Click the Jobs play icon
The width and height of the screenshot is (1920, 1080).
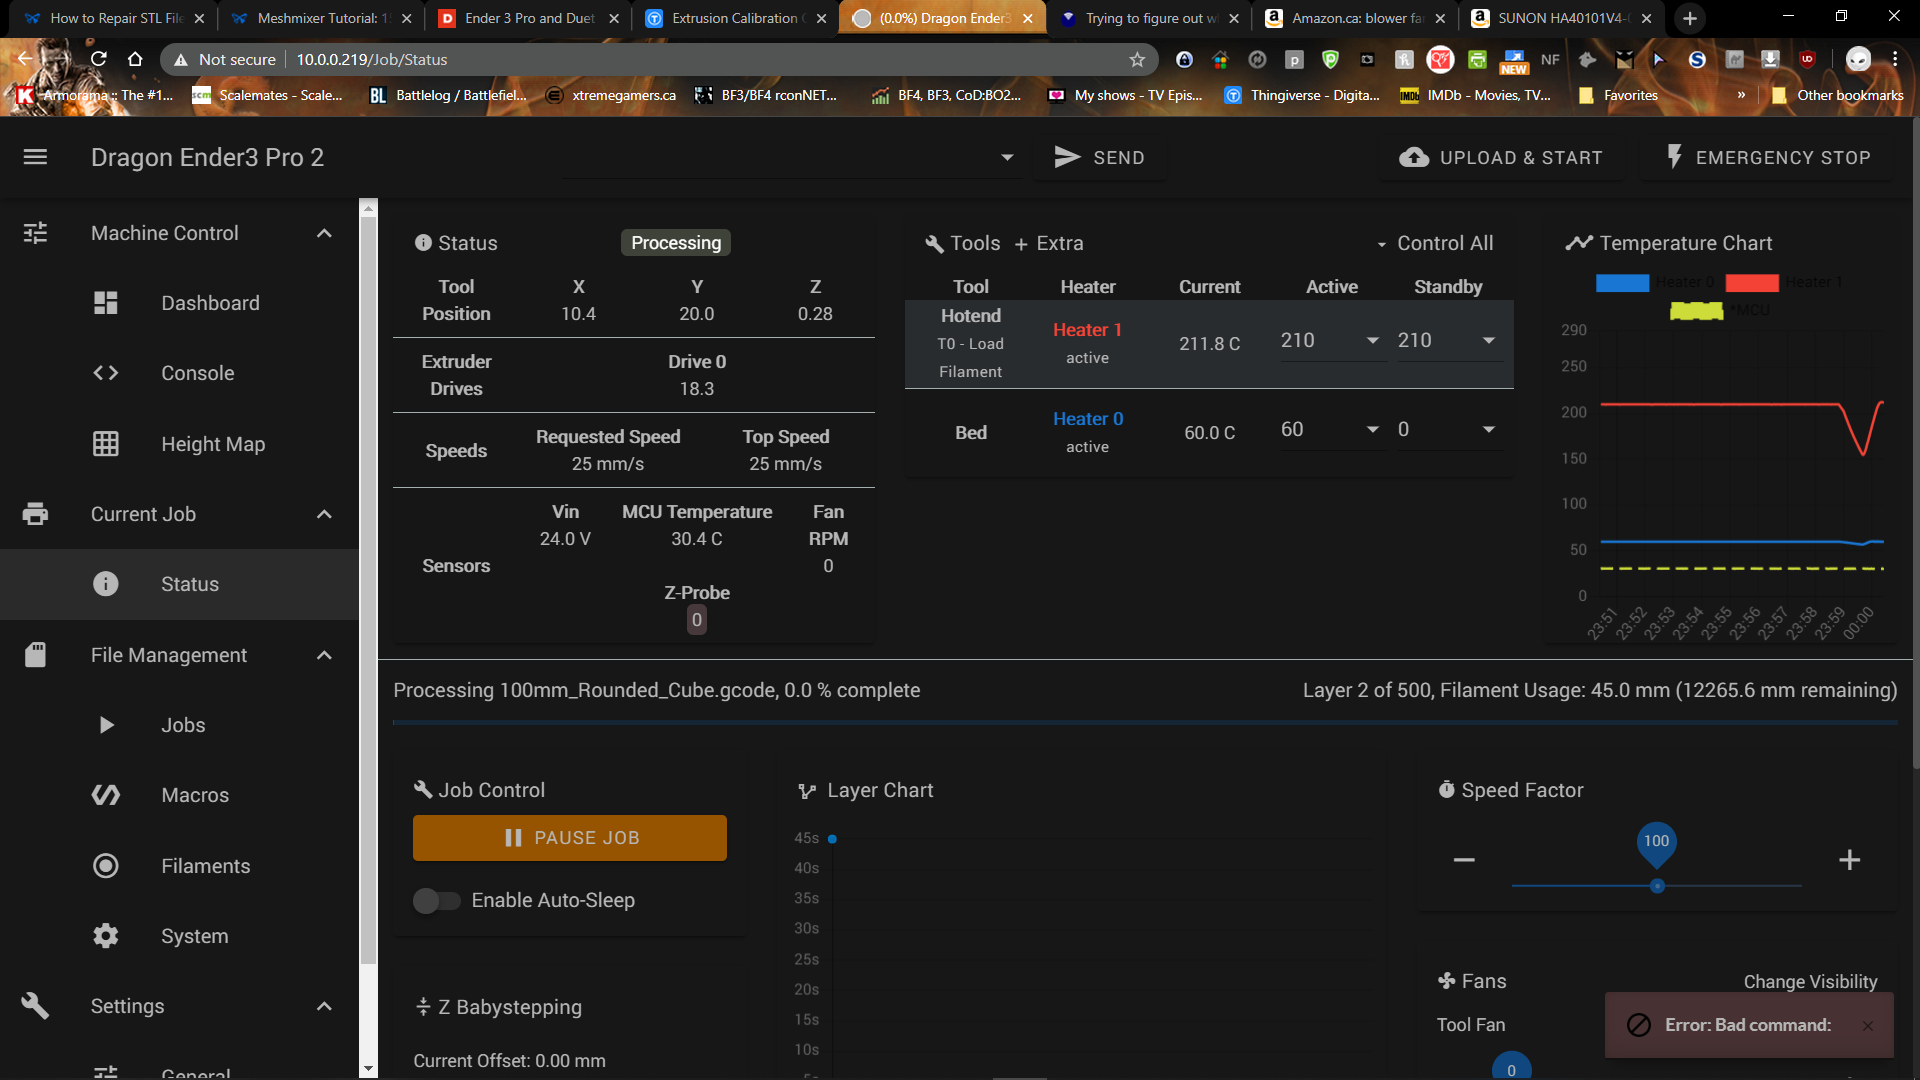pyautogui.click(x=106, y=725)
